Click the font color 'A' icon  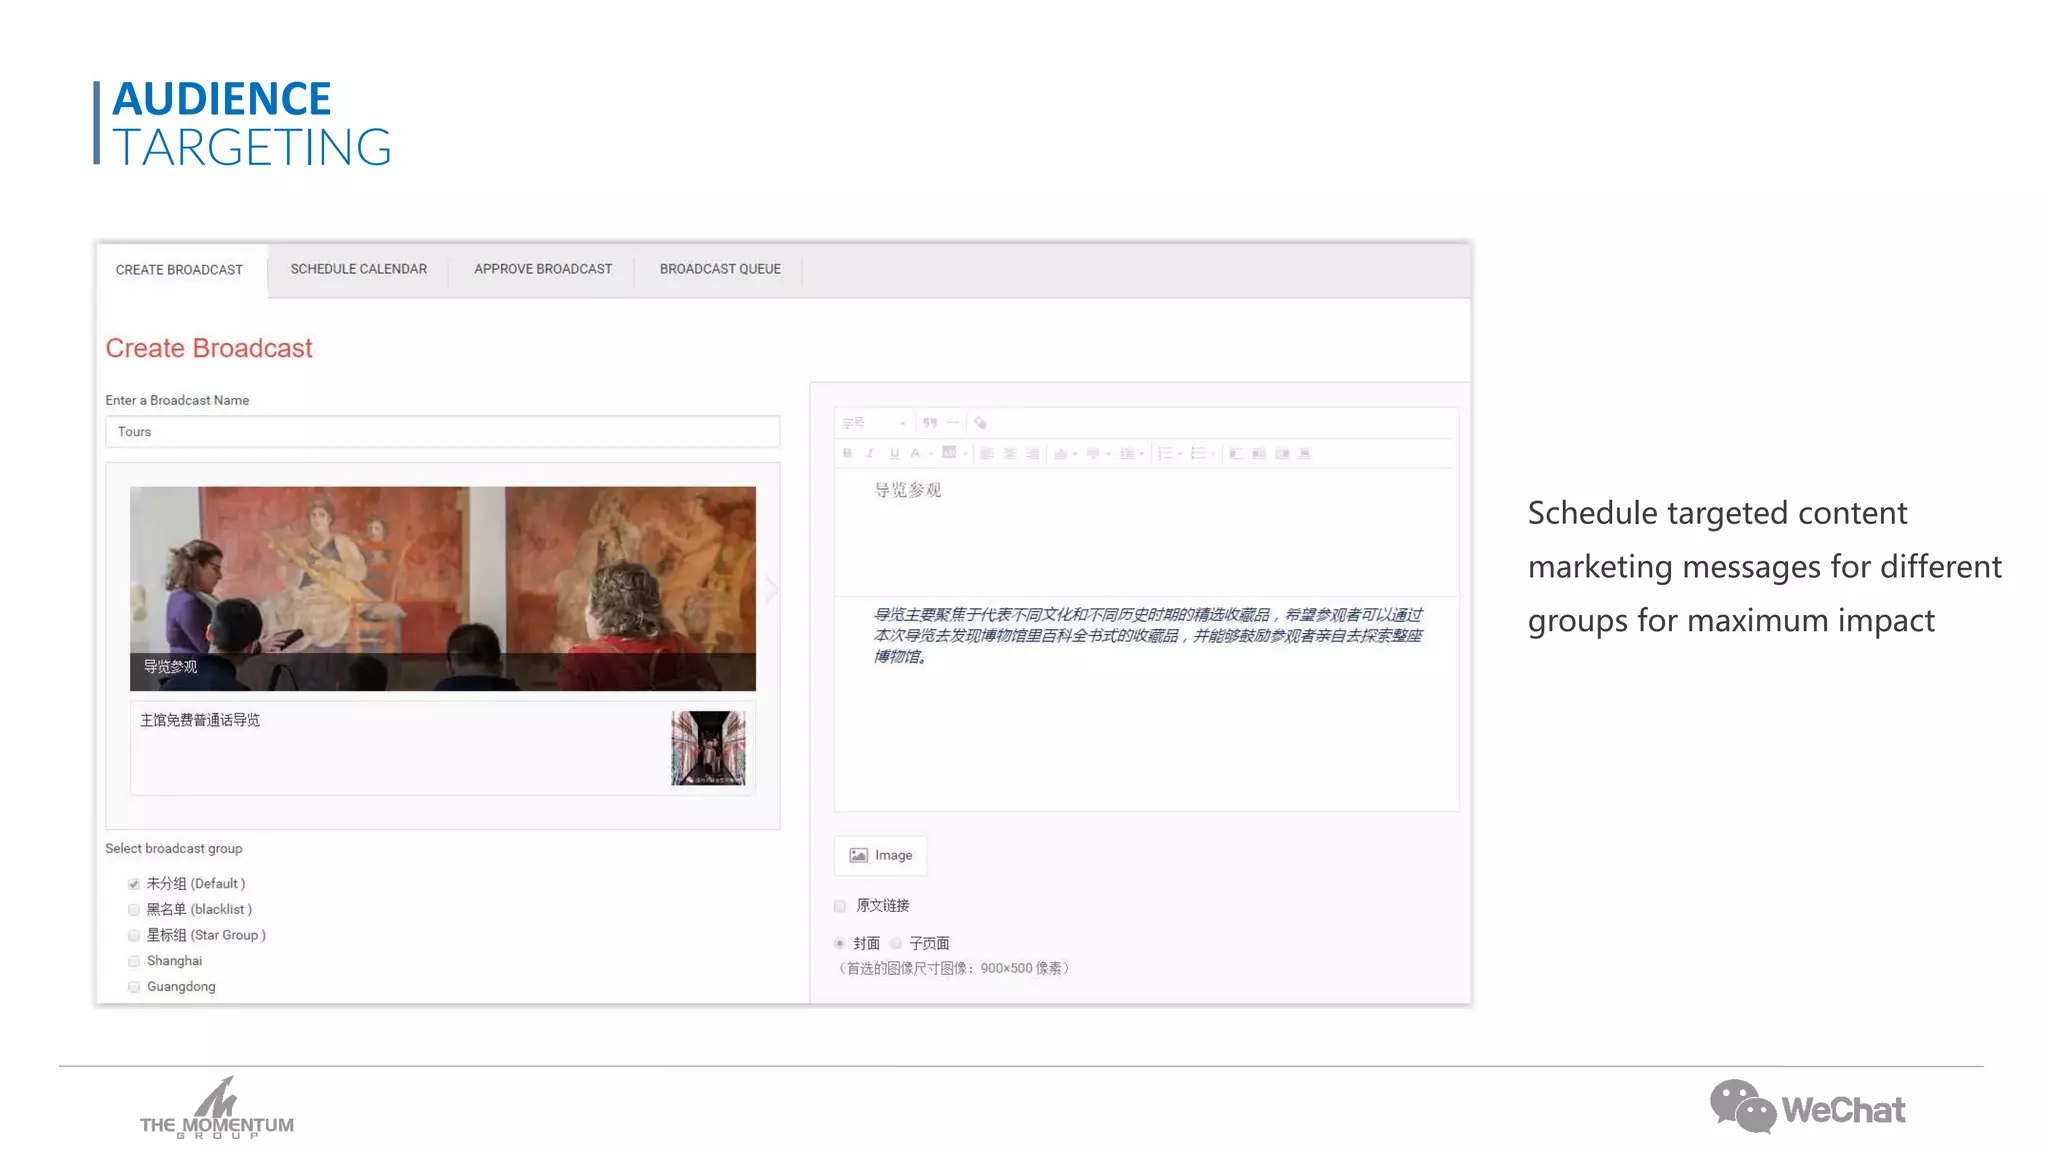tap(915, 453)
